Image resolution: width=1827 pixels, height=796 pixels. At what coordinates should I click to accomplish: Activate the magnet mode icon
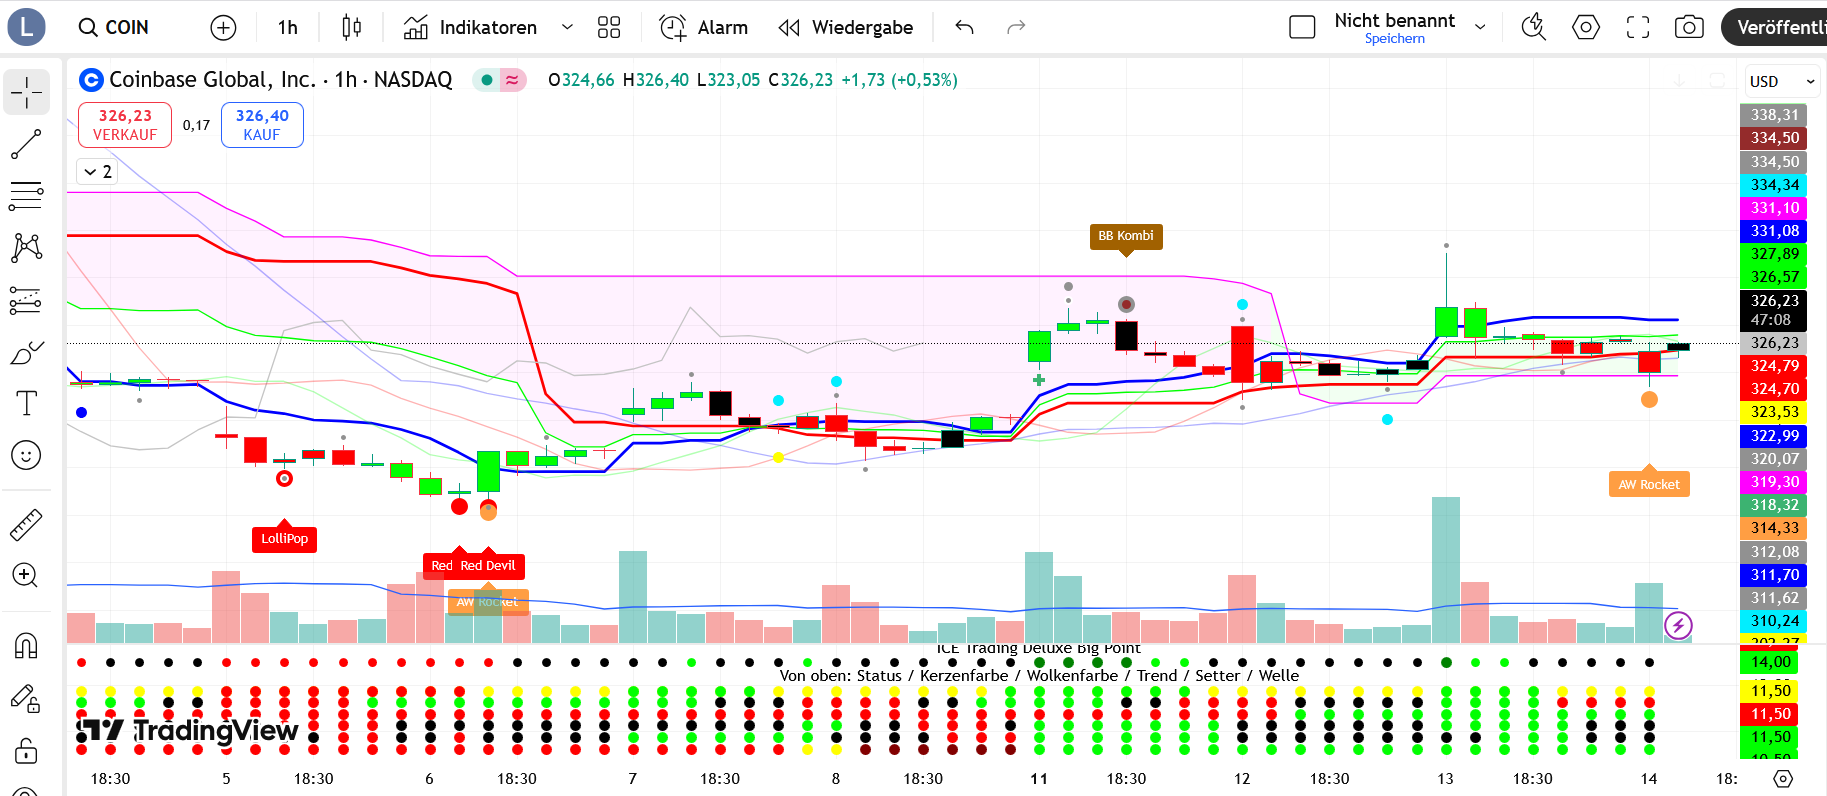[26, 646]
